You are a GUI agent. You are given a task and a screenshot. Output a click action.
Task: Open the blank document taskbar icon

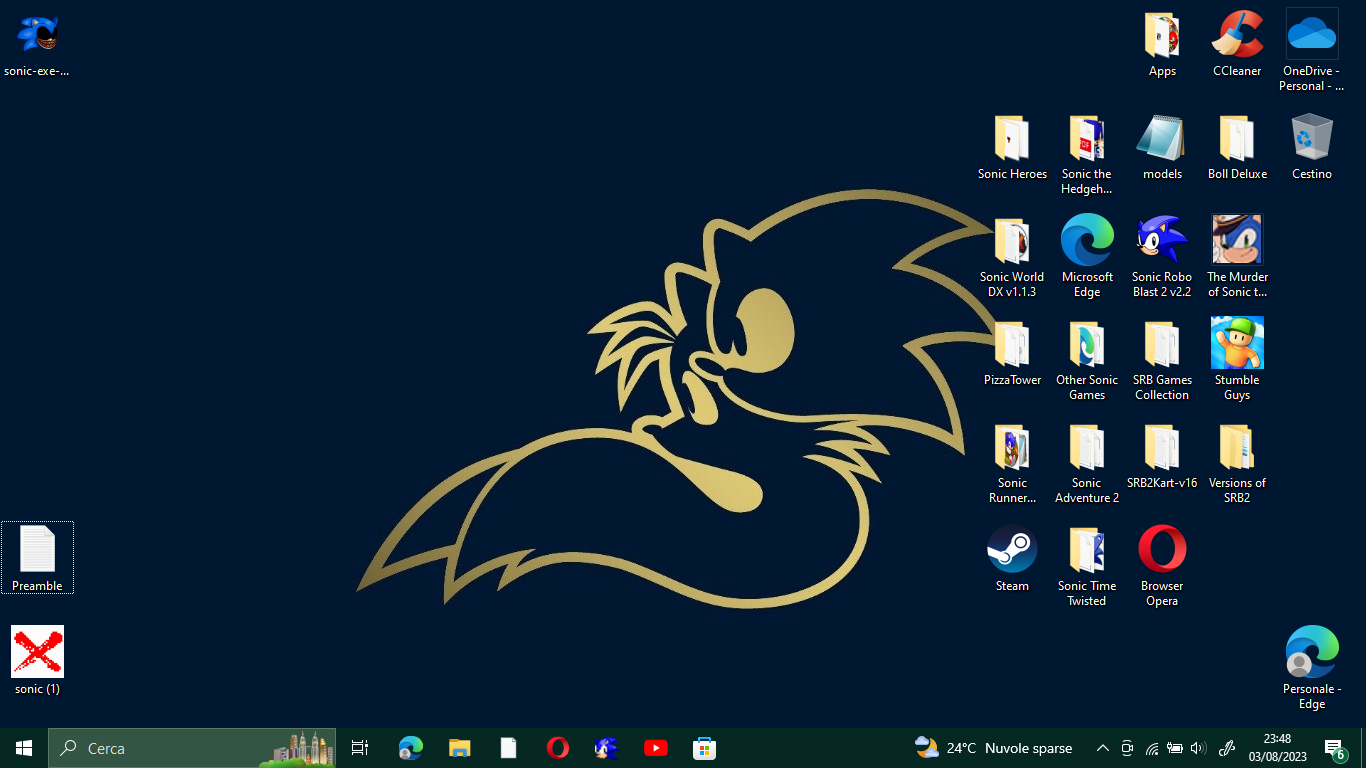pyautogui.click(x=509, y=748)
